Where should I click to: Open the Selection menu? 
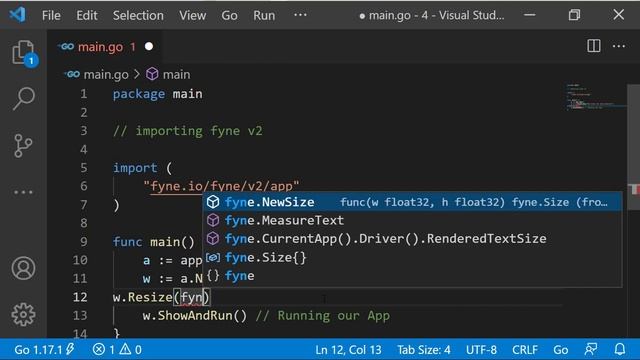click(138, 16)
